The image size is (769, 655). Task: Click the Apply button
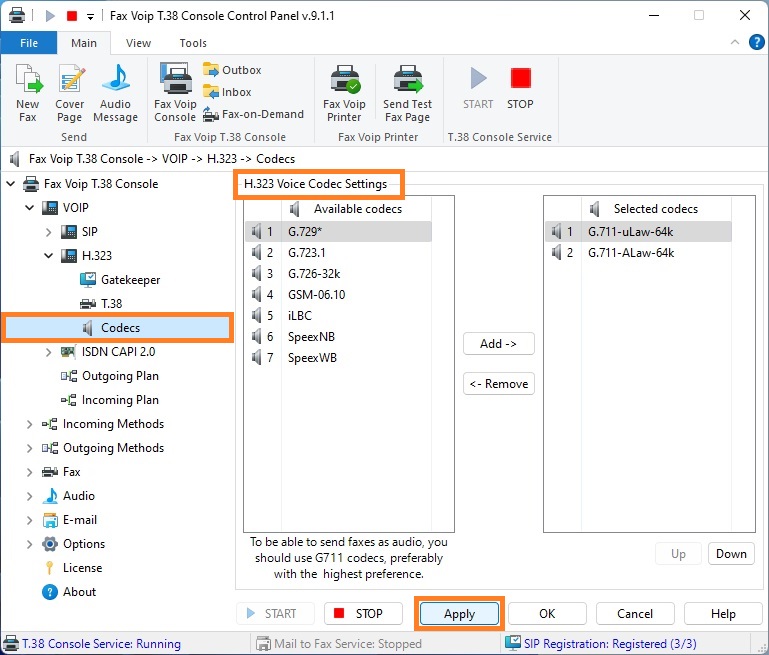[x=460, y=614]
